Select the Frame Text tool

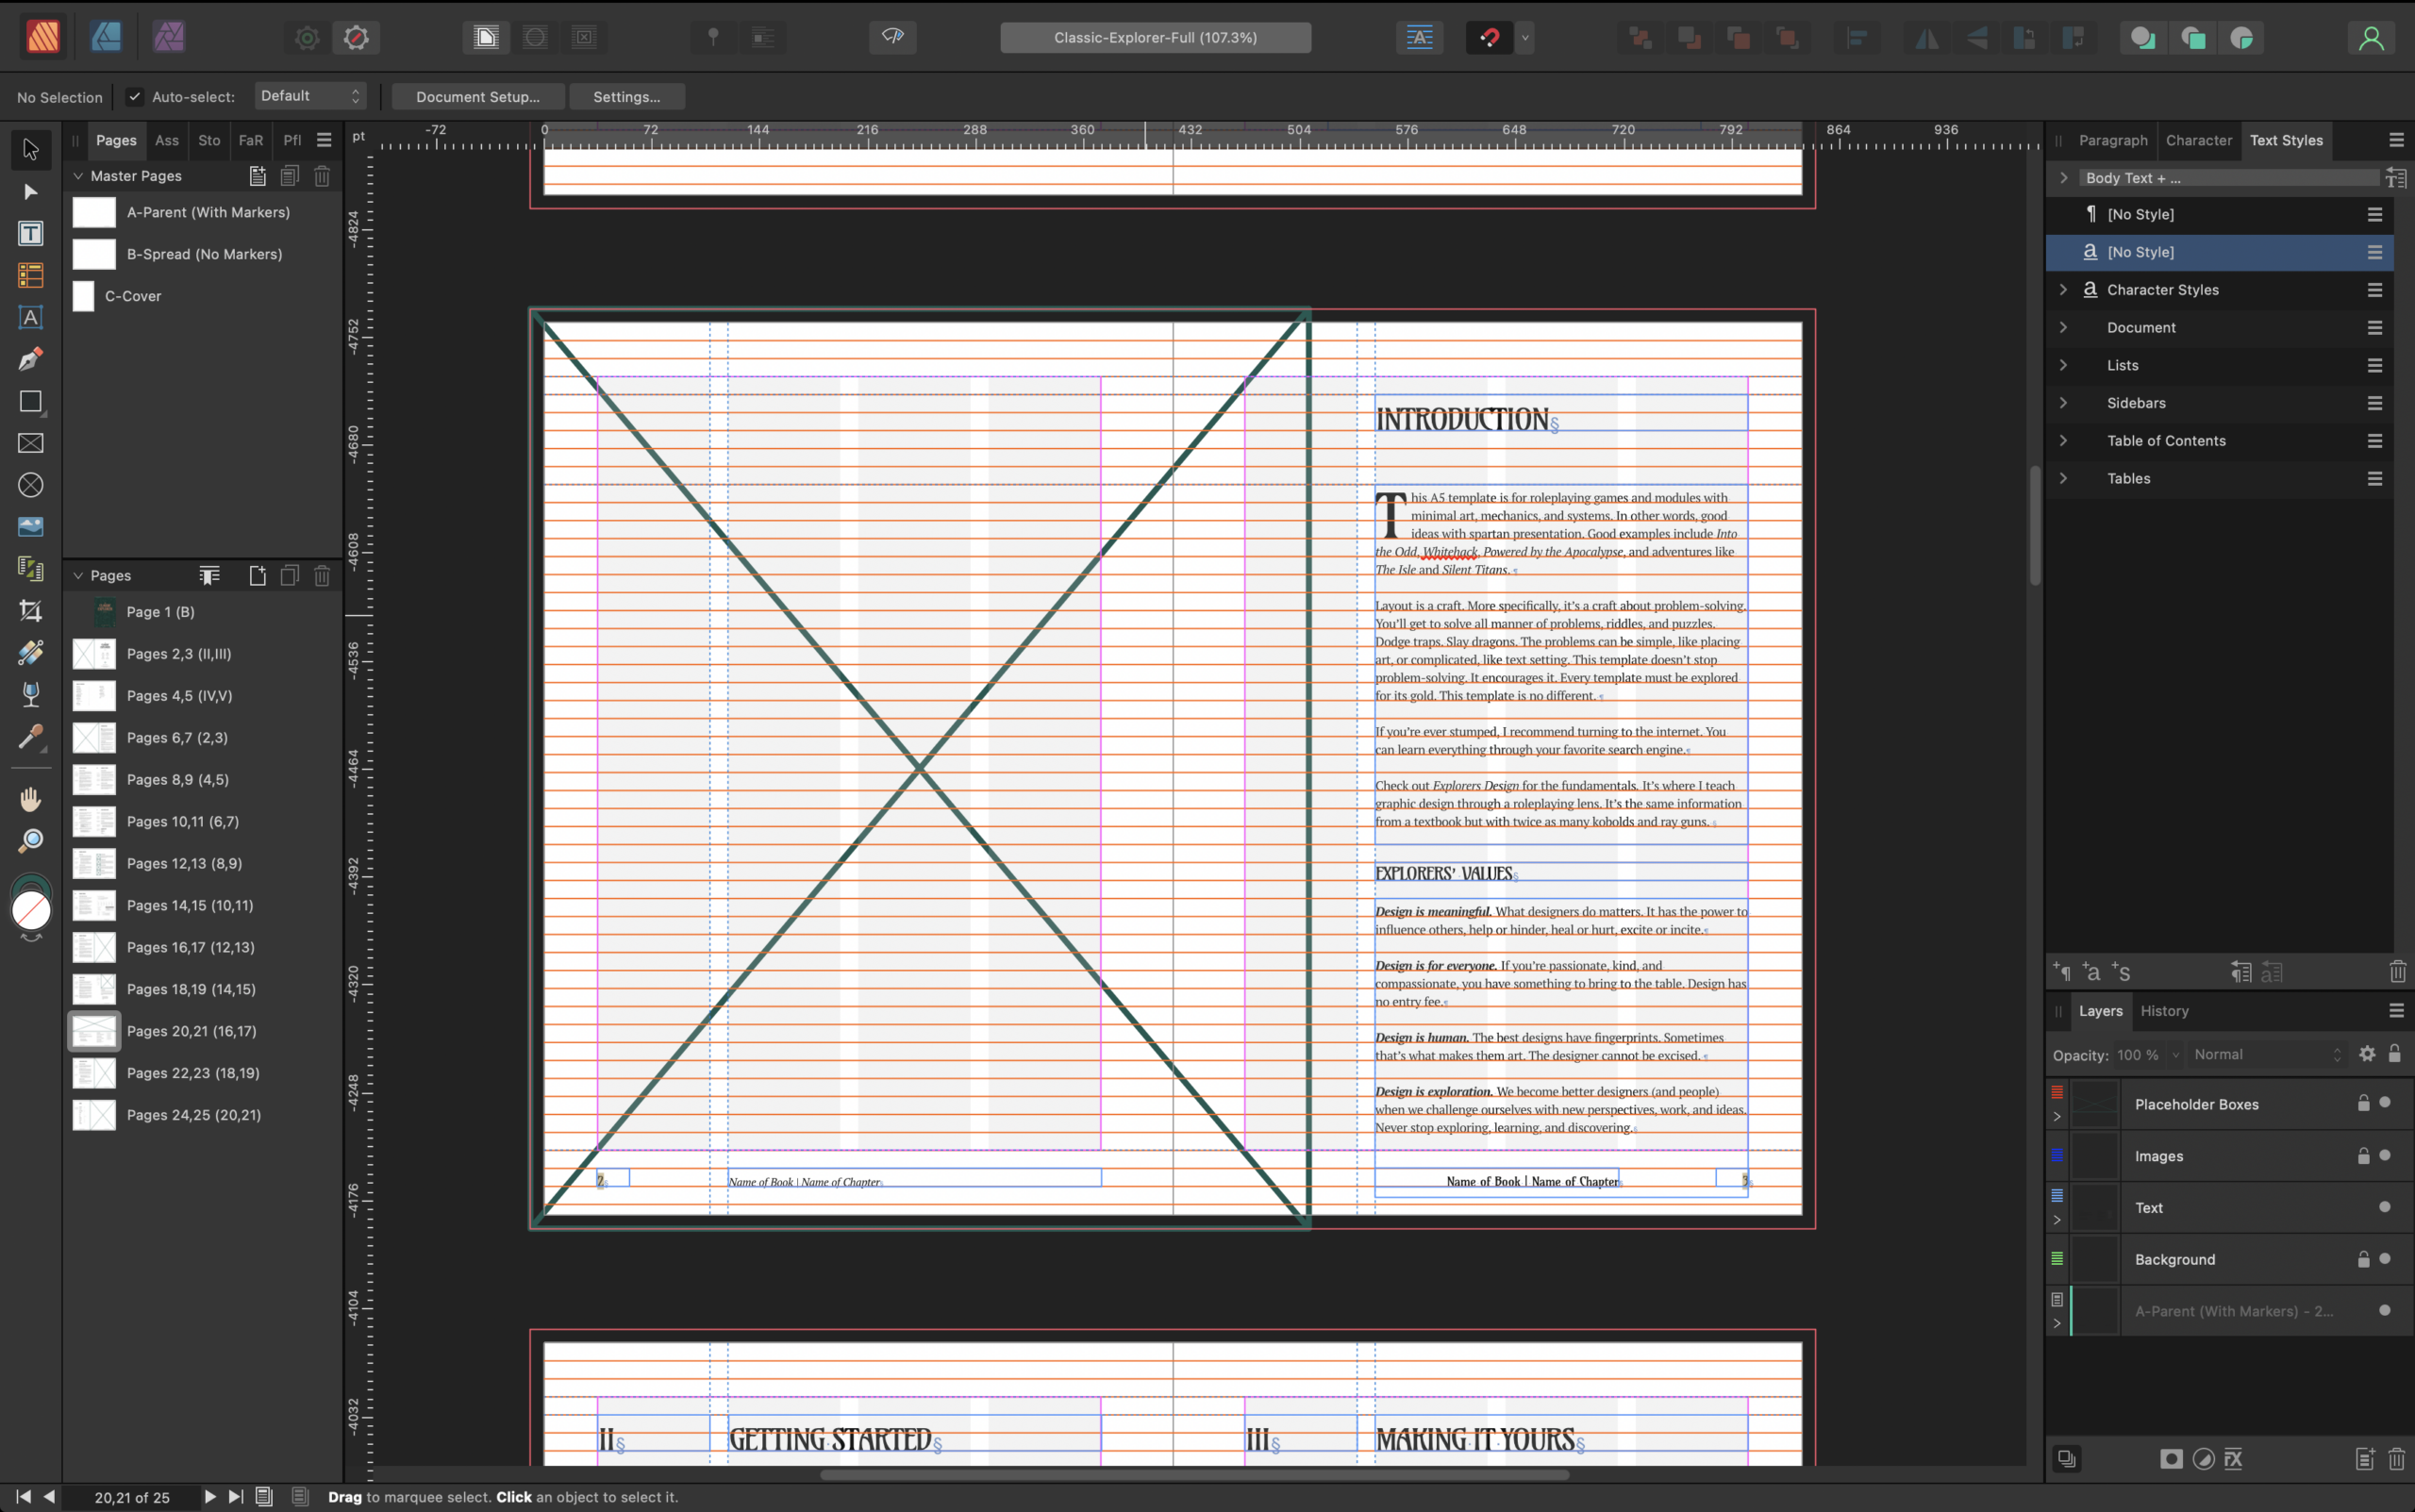(30, 233)
